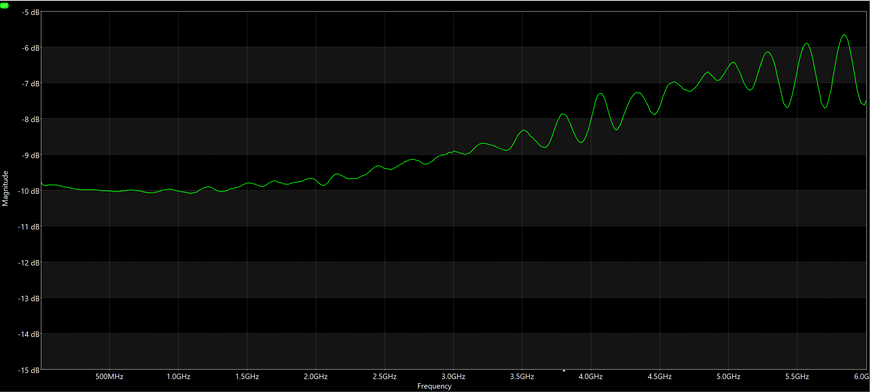870x392 pixels.
Task: Click the 500MHz frequency tick label
Action: click(x=109, y=376)
